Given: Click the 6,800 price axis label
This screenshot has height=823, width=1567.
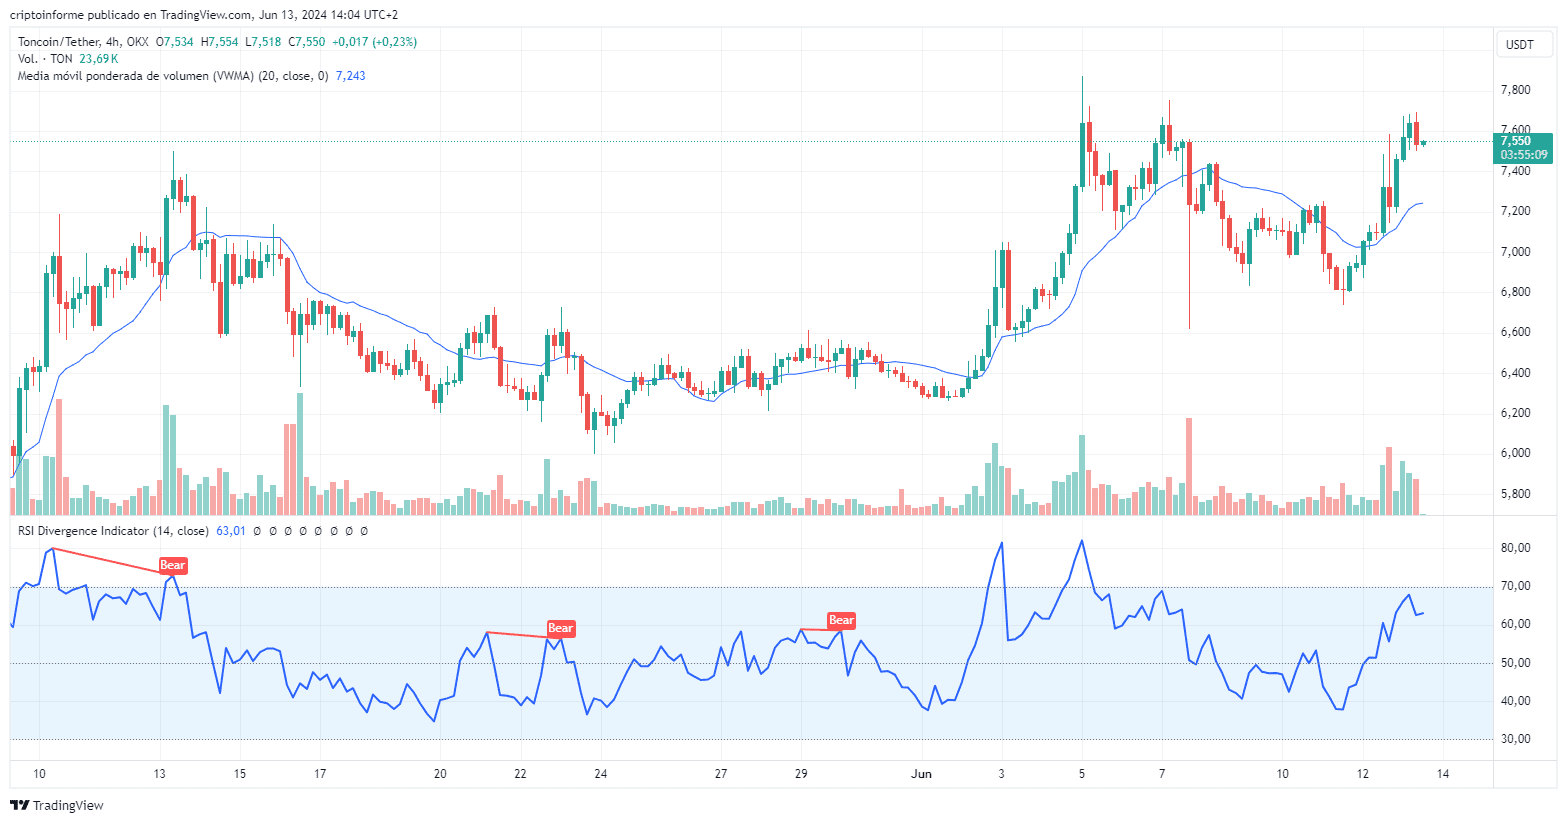Looking at the screenshot, I should [x=1515, y=292].
